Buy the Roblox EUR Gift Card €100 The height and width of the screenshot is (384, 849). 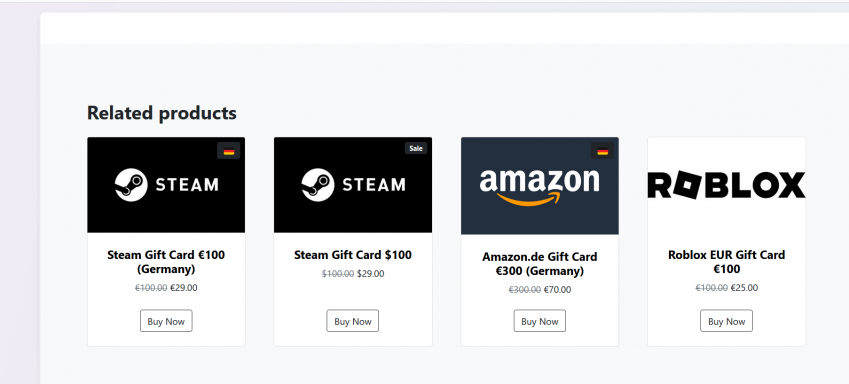click(726, 321)
